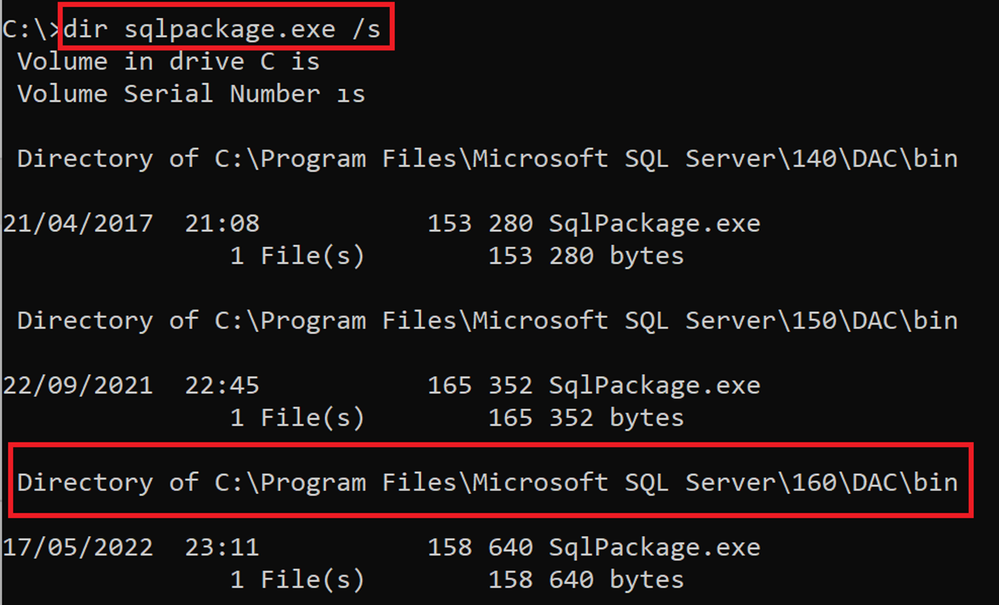The width and height of the screenshot is (999, 605).
Task: Click the date 17/05/2022
Action: 78,548
